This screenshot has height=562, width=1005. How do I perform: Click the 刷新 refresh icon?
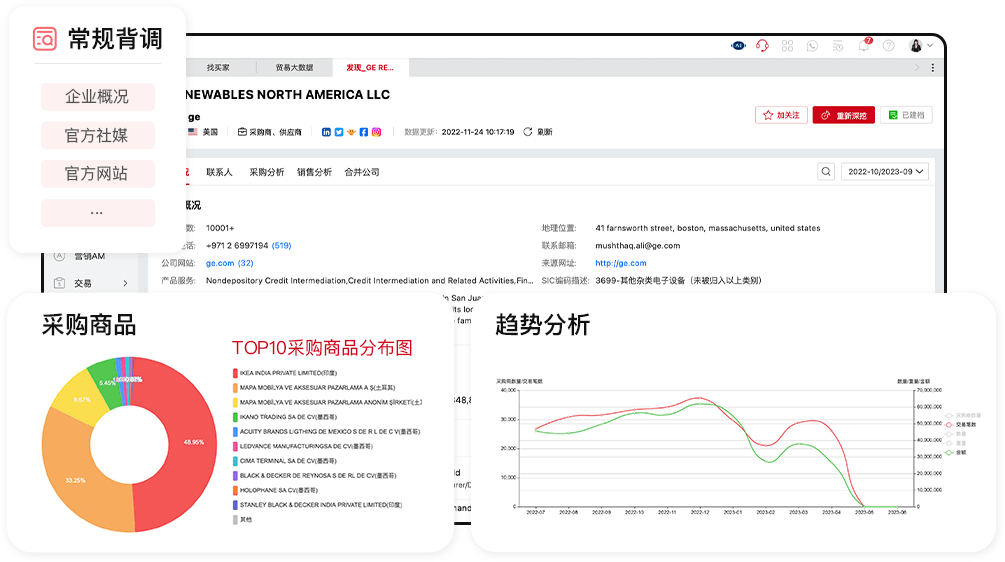(529, 132)
